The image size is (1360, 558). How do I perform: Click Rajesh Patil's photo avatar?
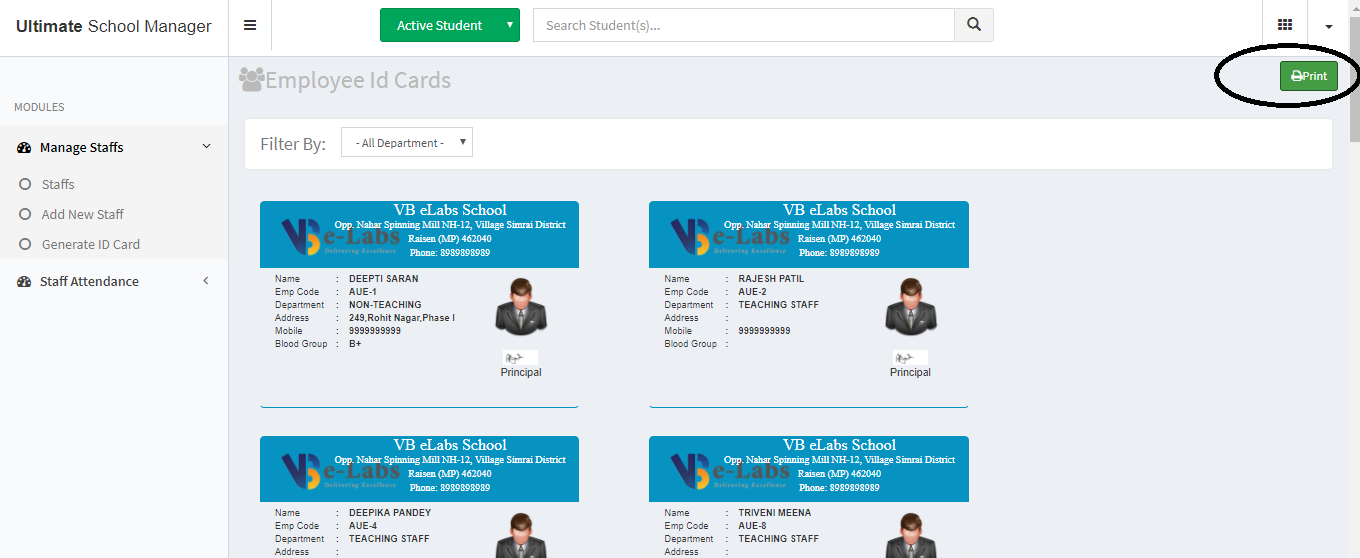[910, 306]
